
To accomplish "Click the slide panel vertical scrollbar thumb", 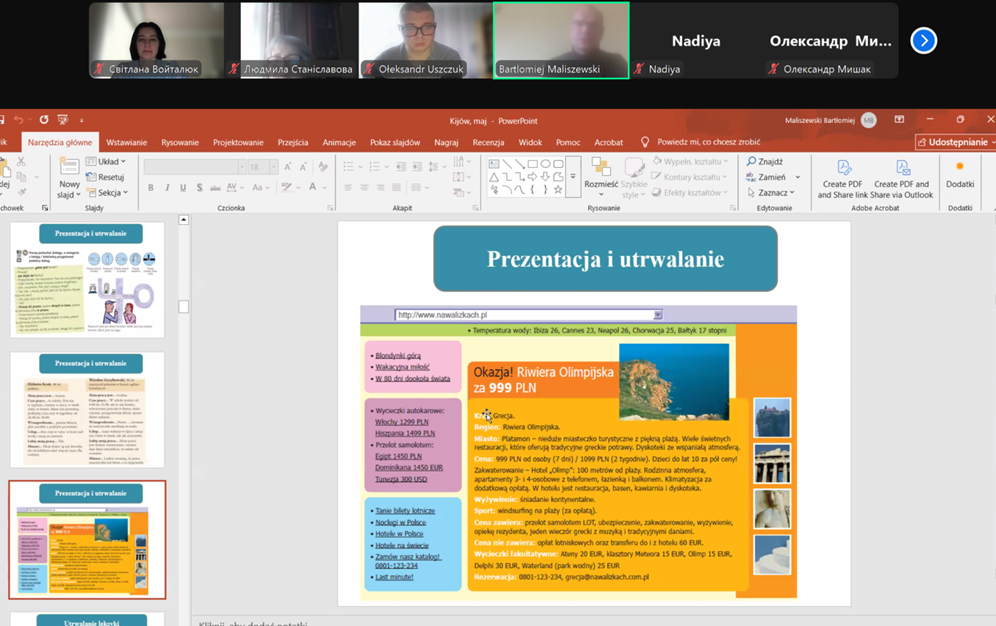I will [184, 307].
